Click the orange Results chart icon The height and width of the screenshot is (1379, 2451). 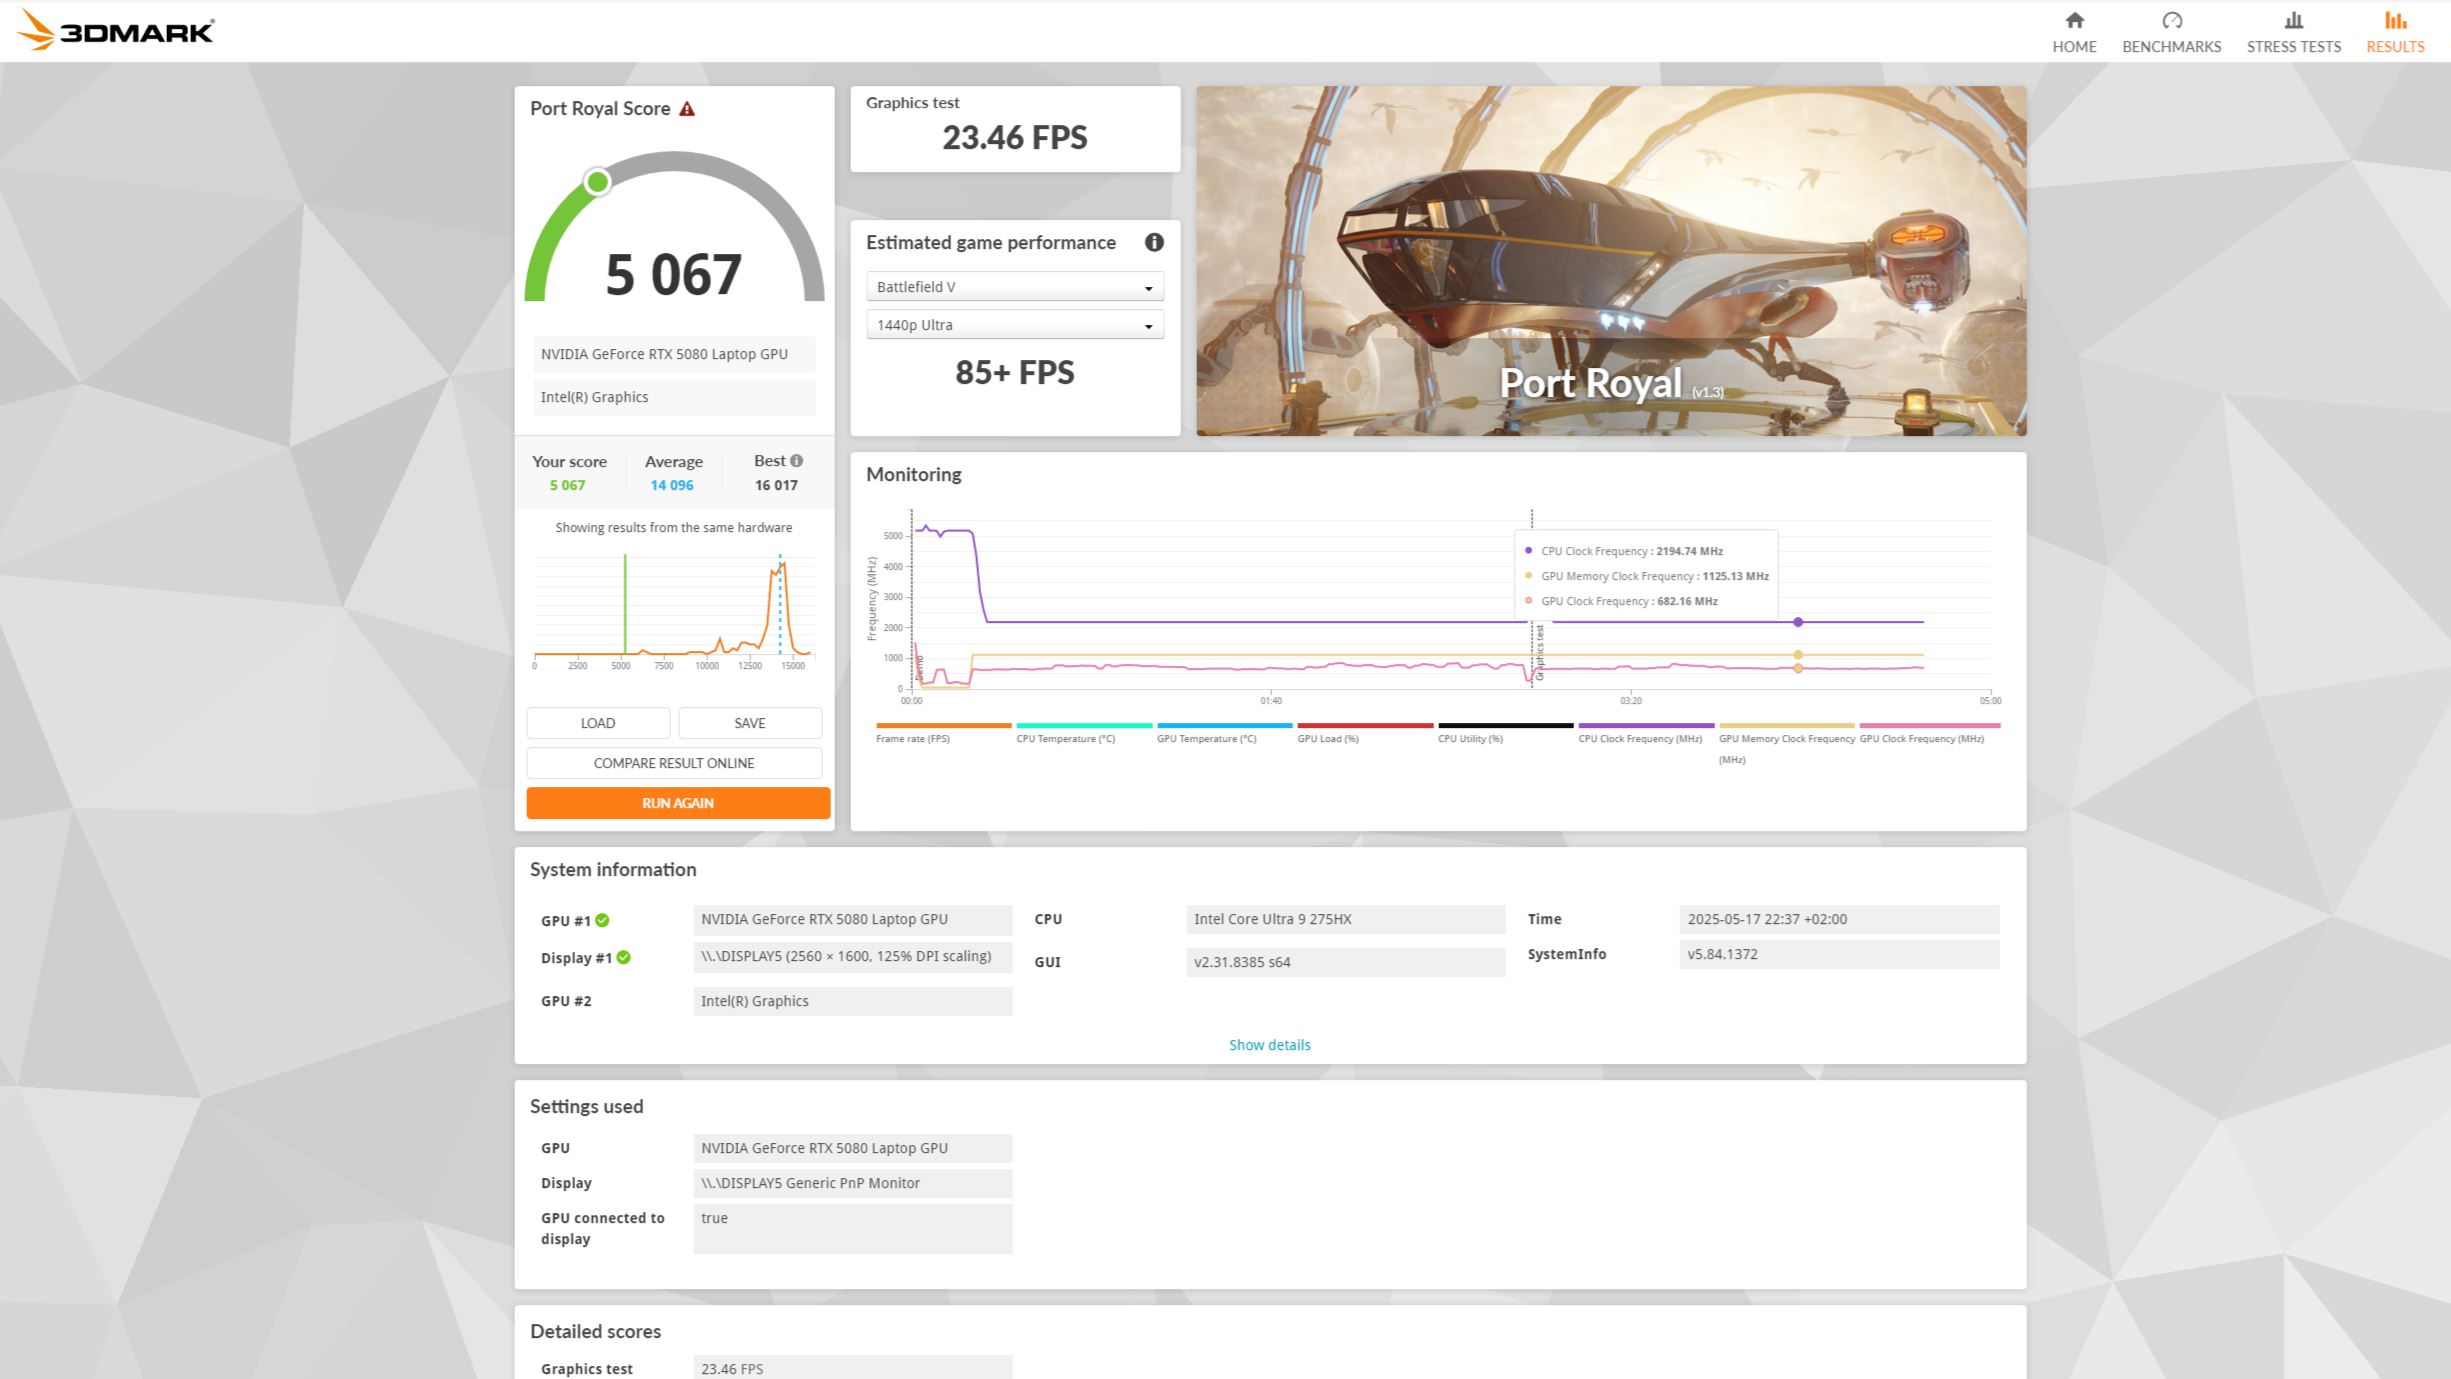(x=2394, y=20)
